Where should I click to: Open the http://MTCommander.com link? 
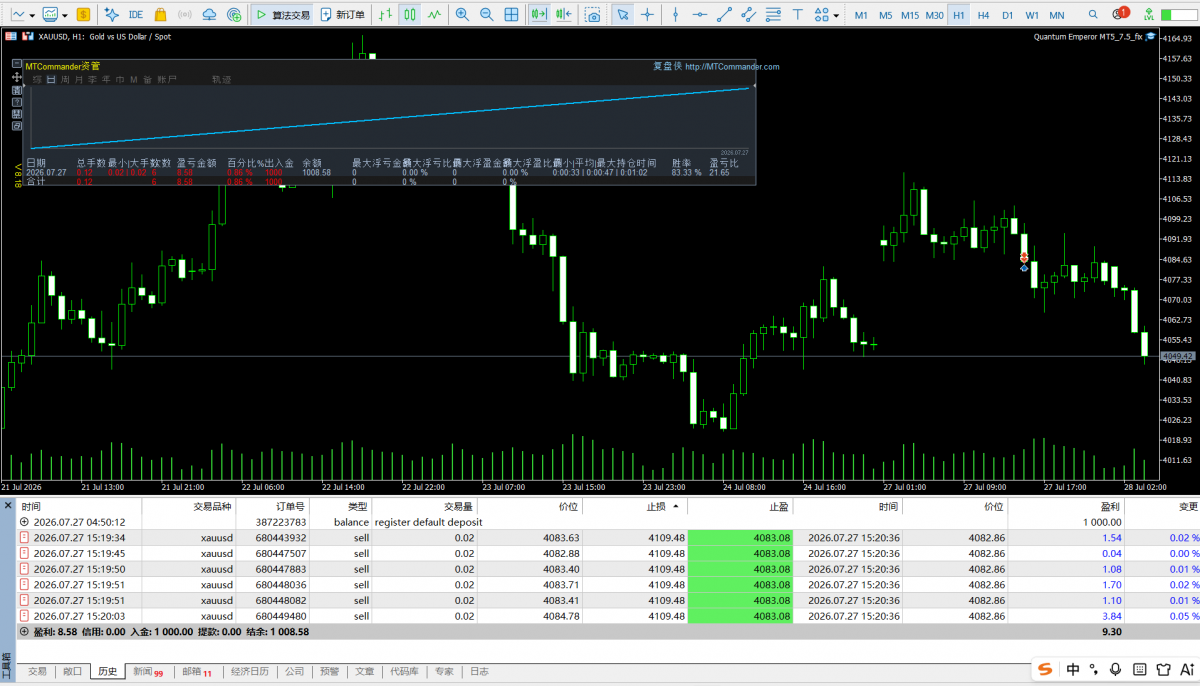tap(732, 67)
